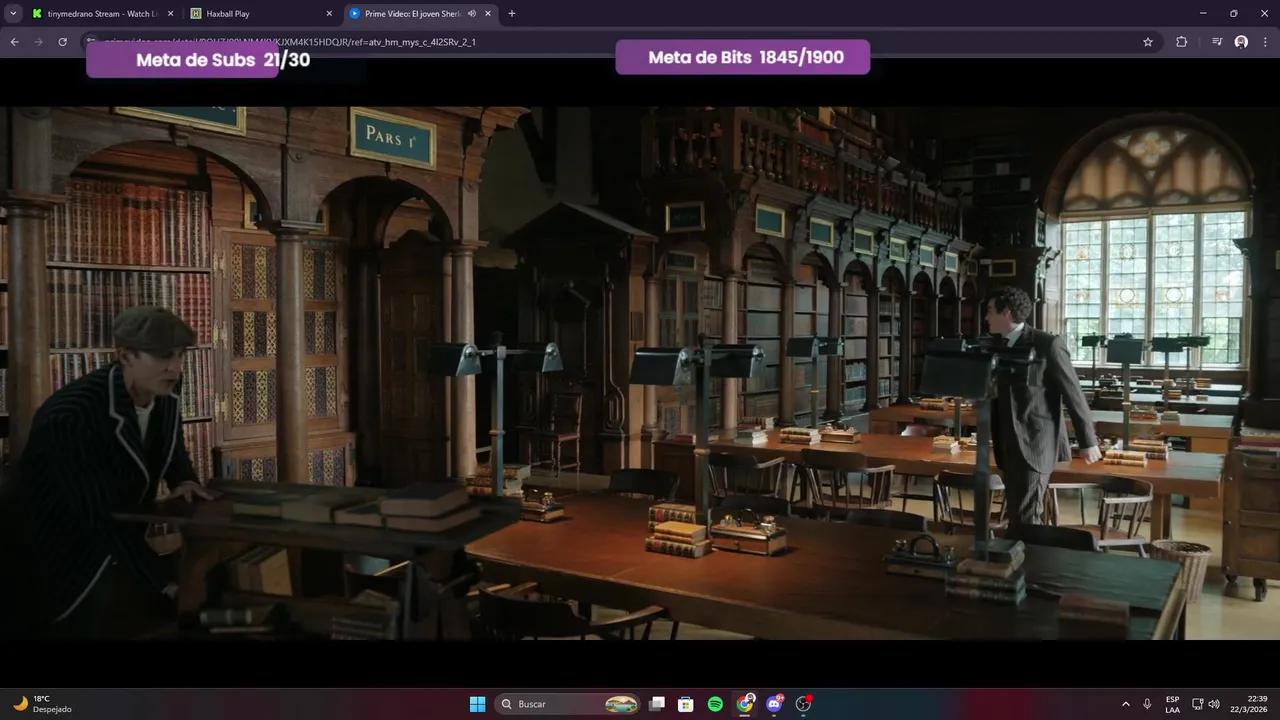Click the Buscar taskbar search box
Viewport: 1280px width, 720px height.
click(568, 704)
